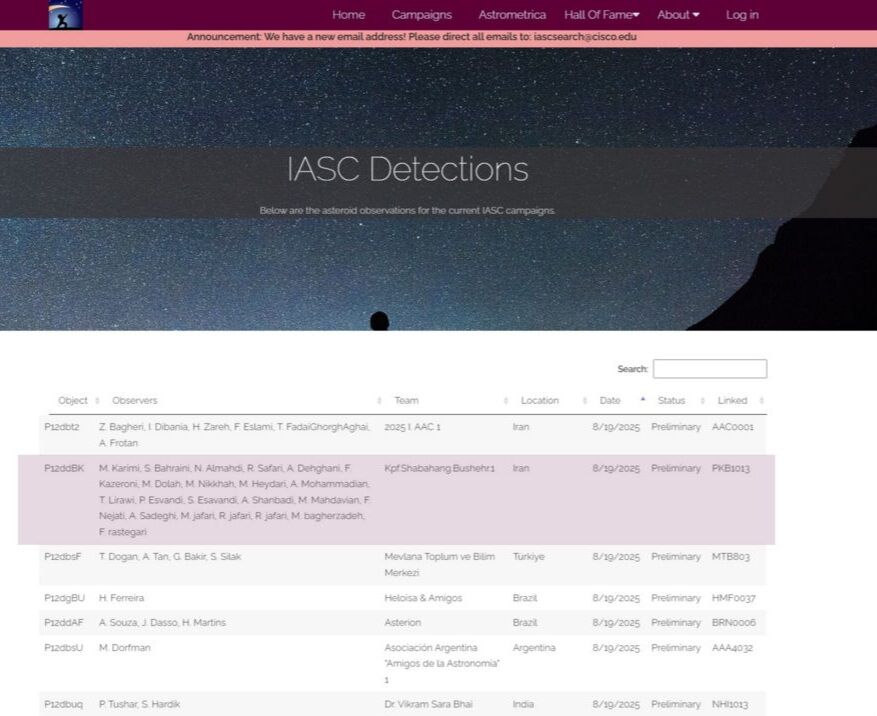Click the P12dgBU row by H. Ferreira

click(x=403, y=598)
